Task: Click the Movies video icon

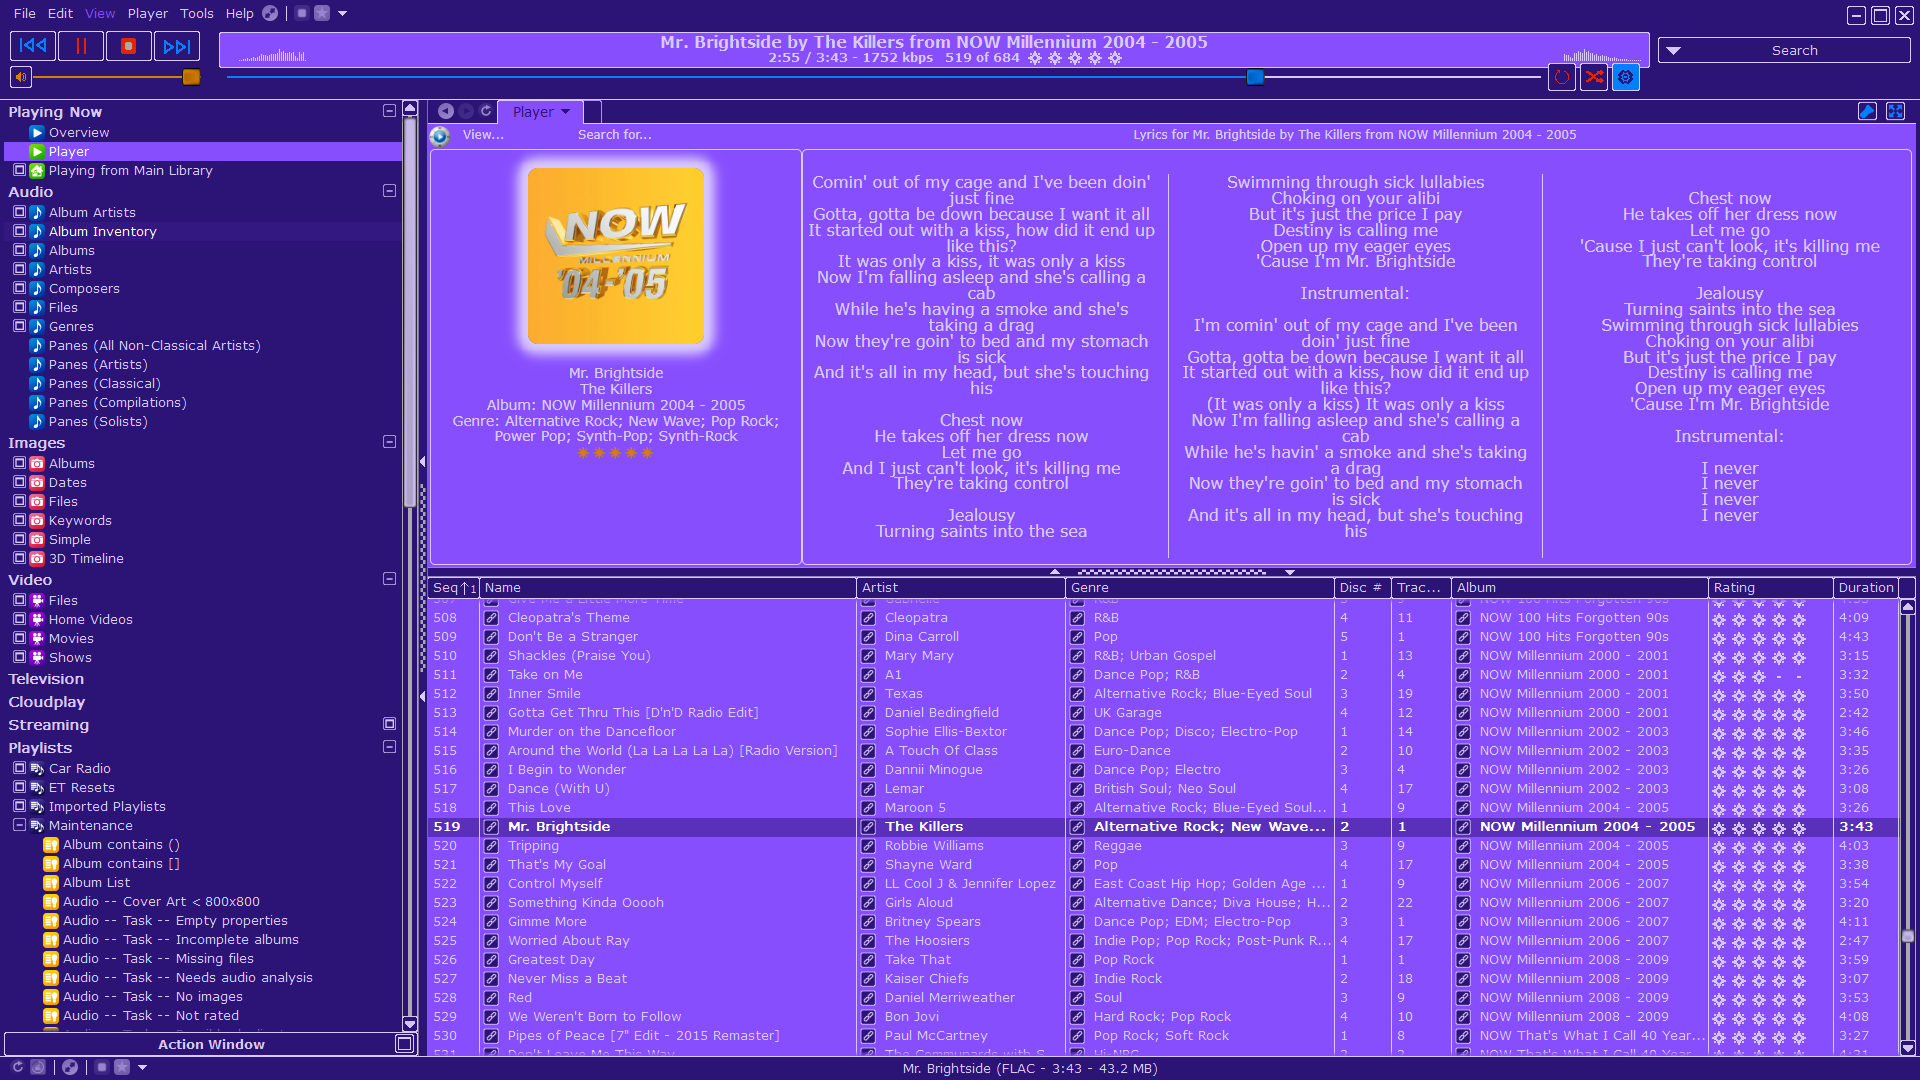Action: [37, 638]
